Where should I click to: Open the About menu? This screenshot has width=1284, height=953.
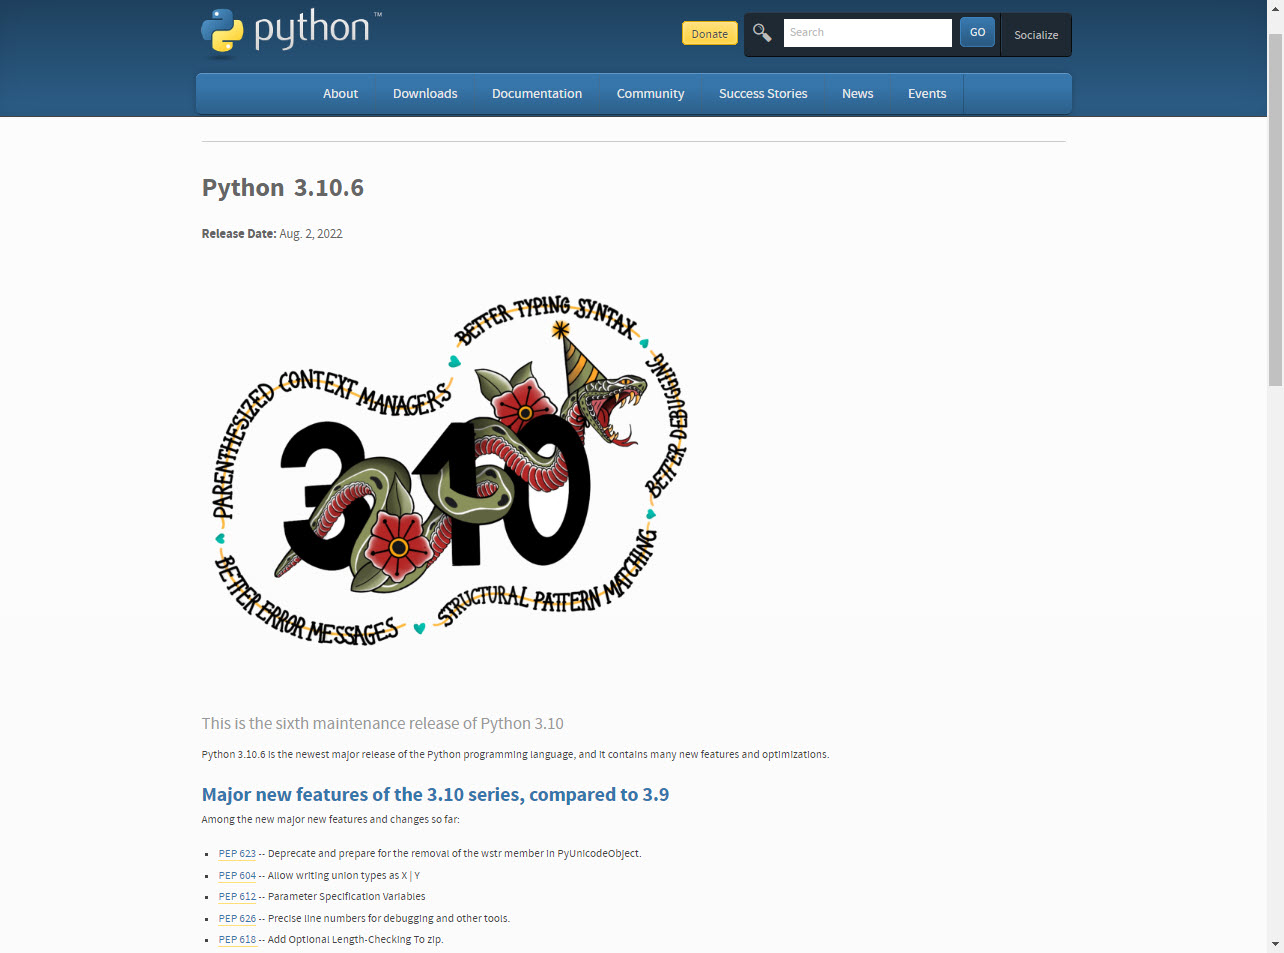tap(340, 93)
